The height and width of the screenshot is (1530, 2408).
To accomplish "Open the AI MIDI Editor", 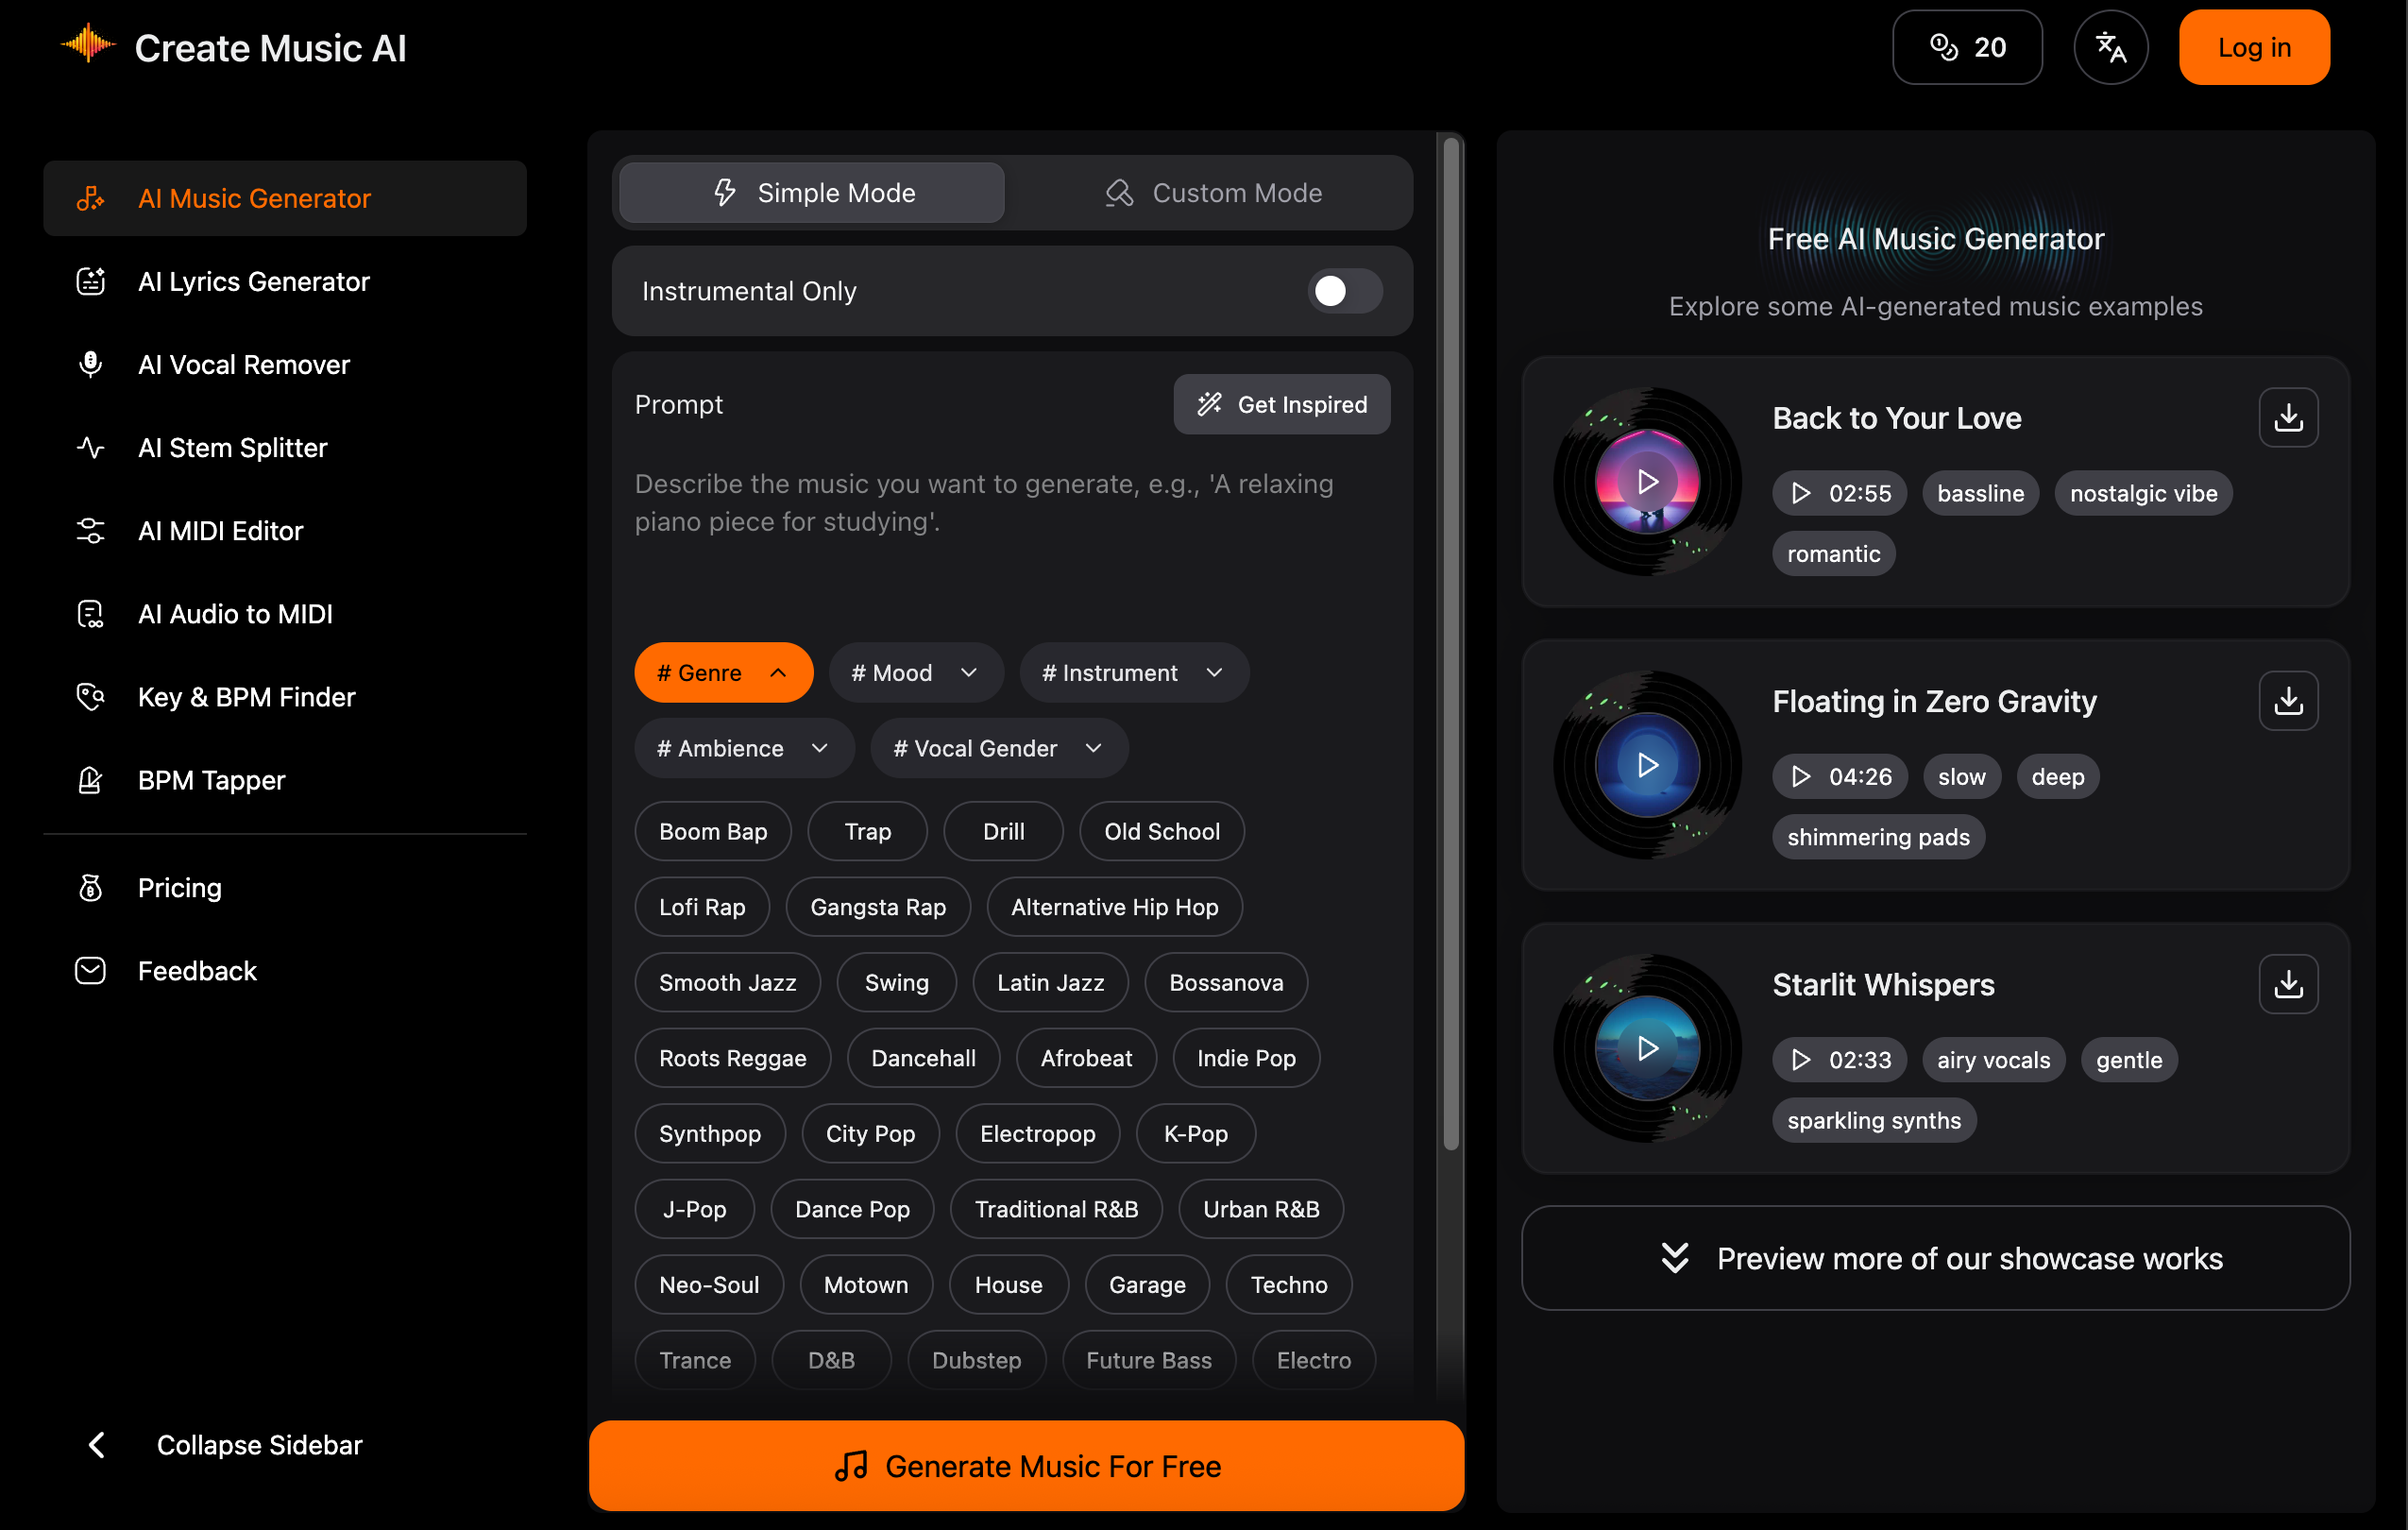I will coord(221,530).
